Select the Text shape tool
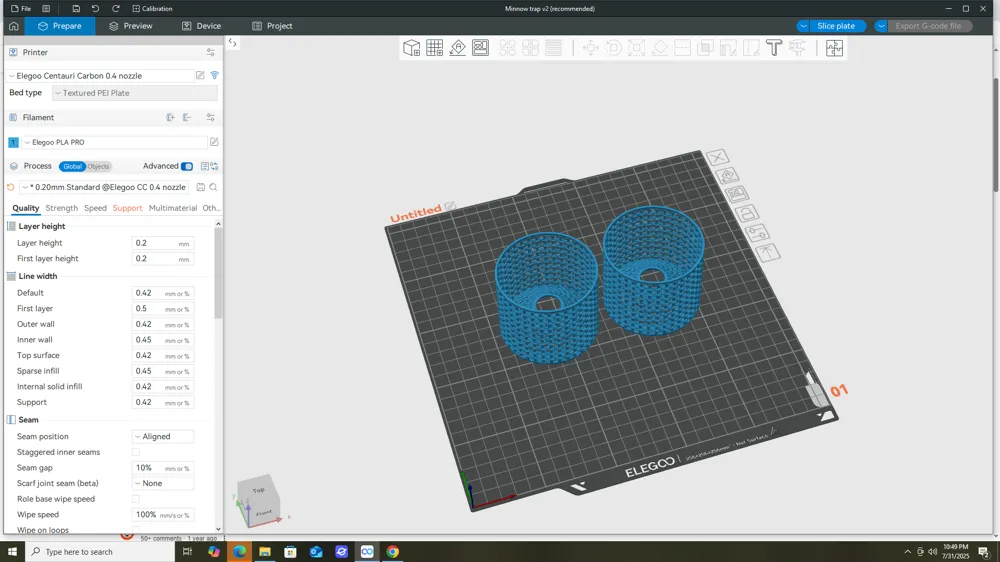1000x562 pixels. (x=774, y=48)
